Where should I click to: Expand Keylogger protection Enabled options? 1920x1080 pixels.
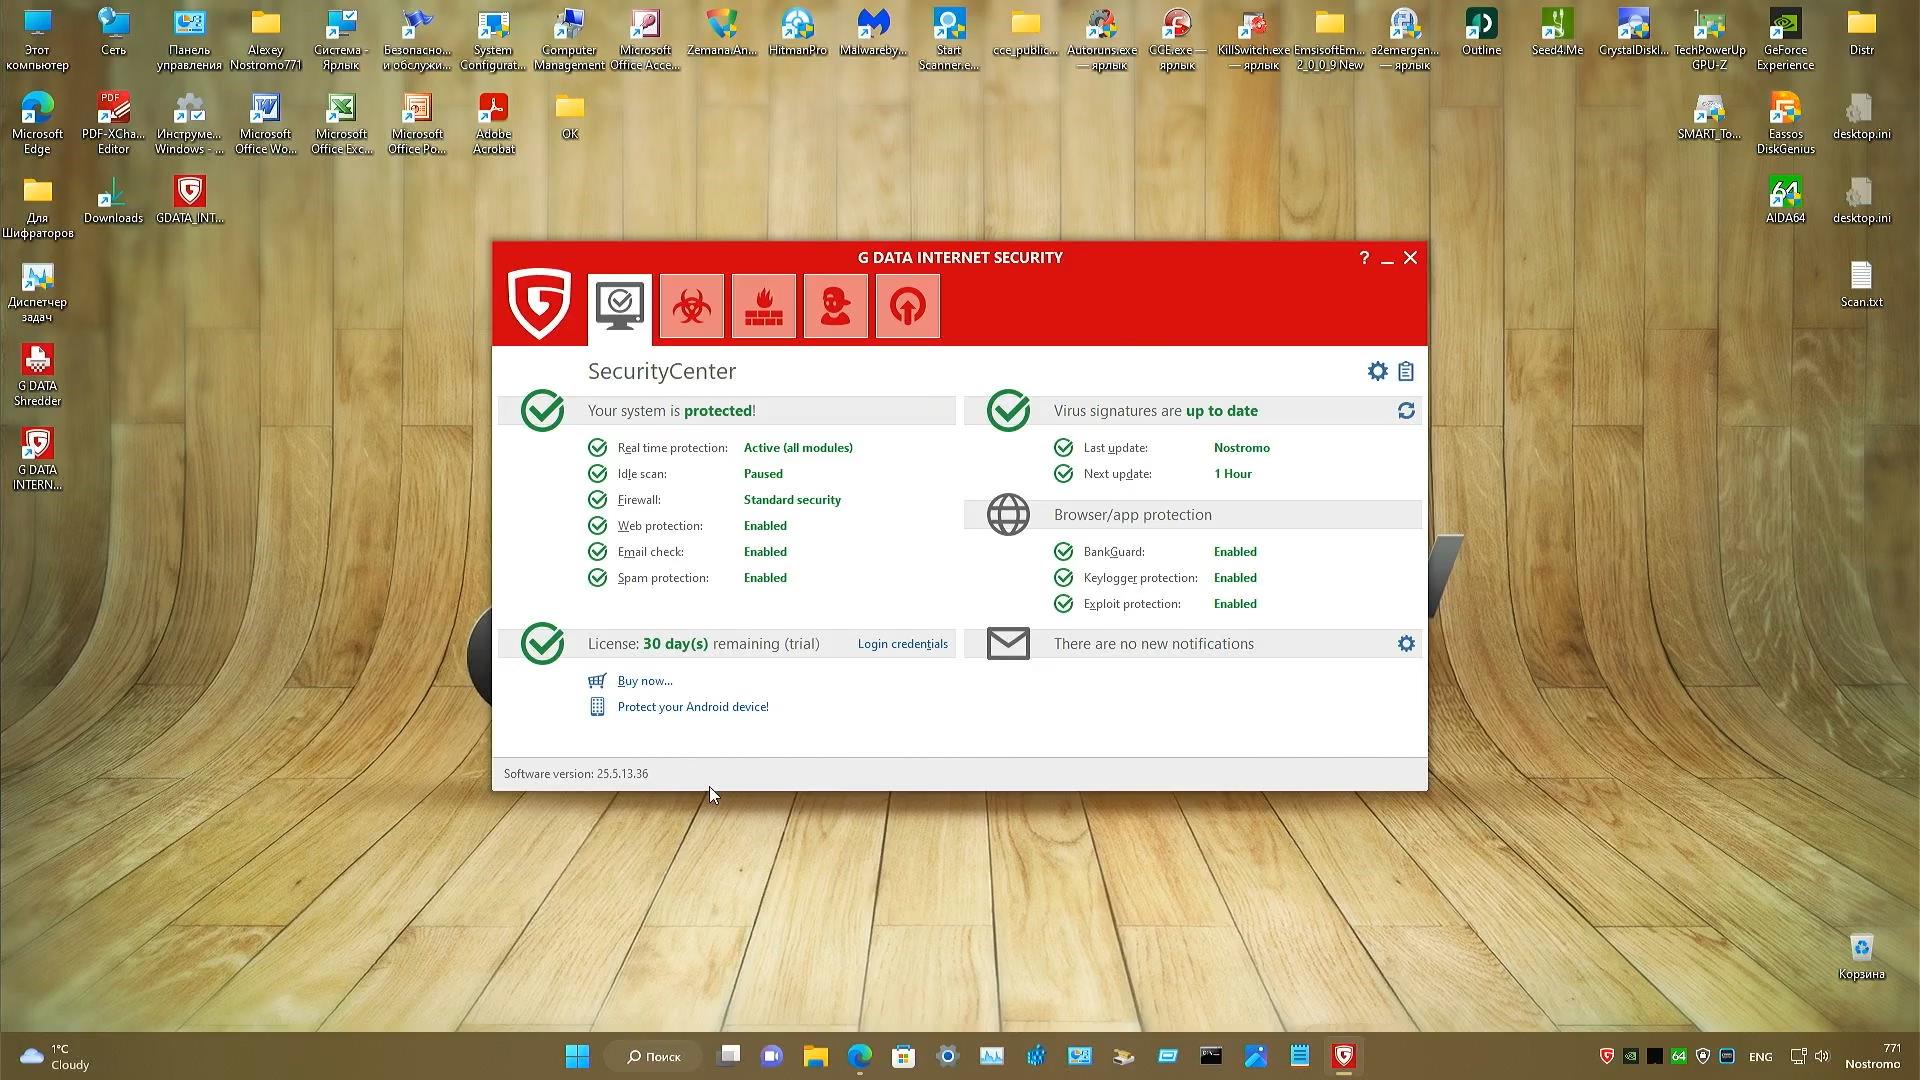click(x=1234, y=578)
